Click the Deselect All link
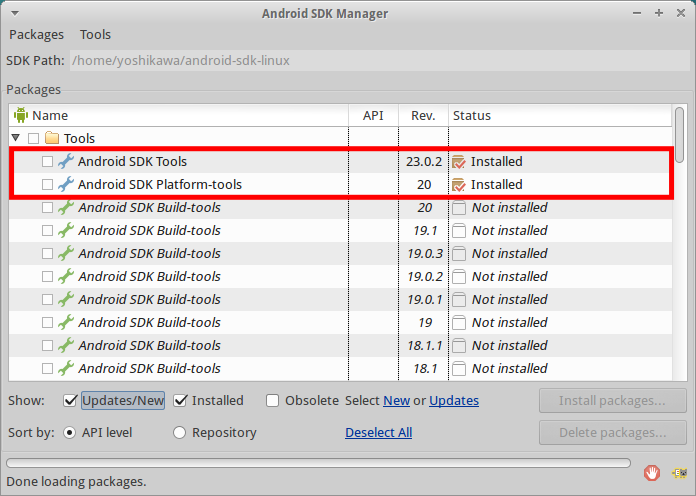This screenshot has width=696, height=496. [x=379, y=433]
